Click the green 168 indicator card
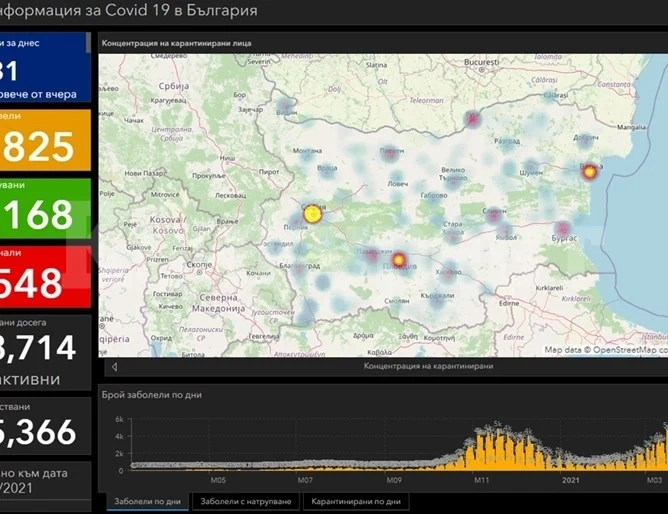 tap(45, 209)
